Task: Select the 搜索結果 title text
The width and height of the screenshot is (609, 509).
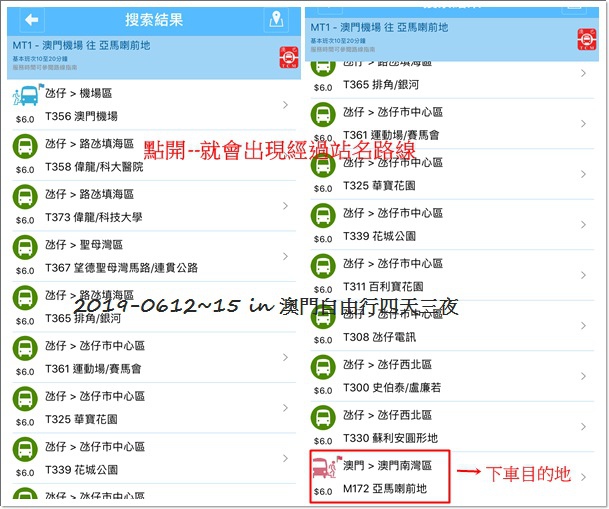Action: 154,19
